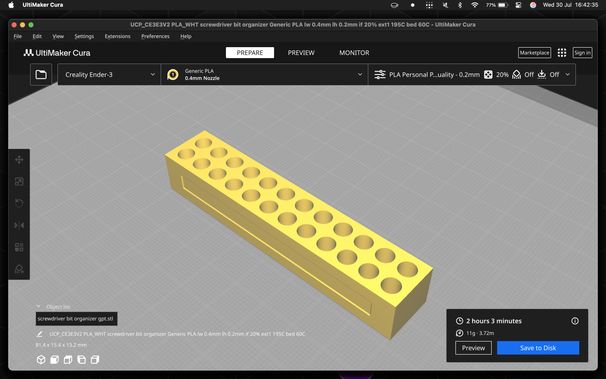Click the Preview button in print panel
The image size is (606, 379).
pos(473,348)
